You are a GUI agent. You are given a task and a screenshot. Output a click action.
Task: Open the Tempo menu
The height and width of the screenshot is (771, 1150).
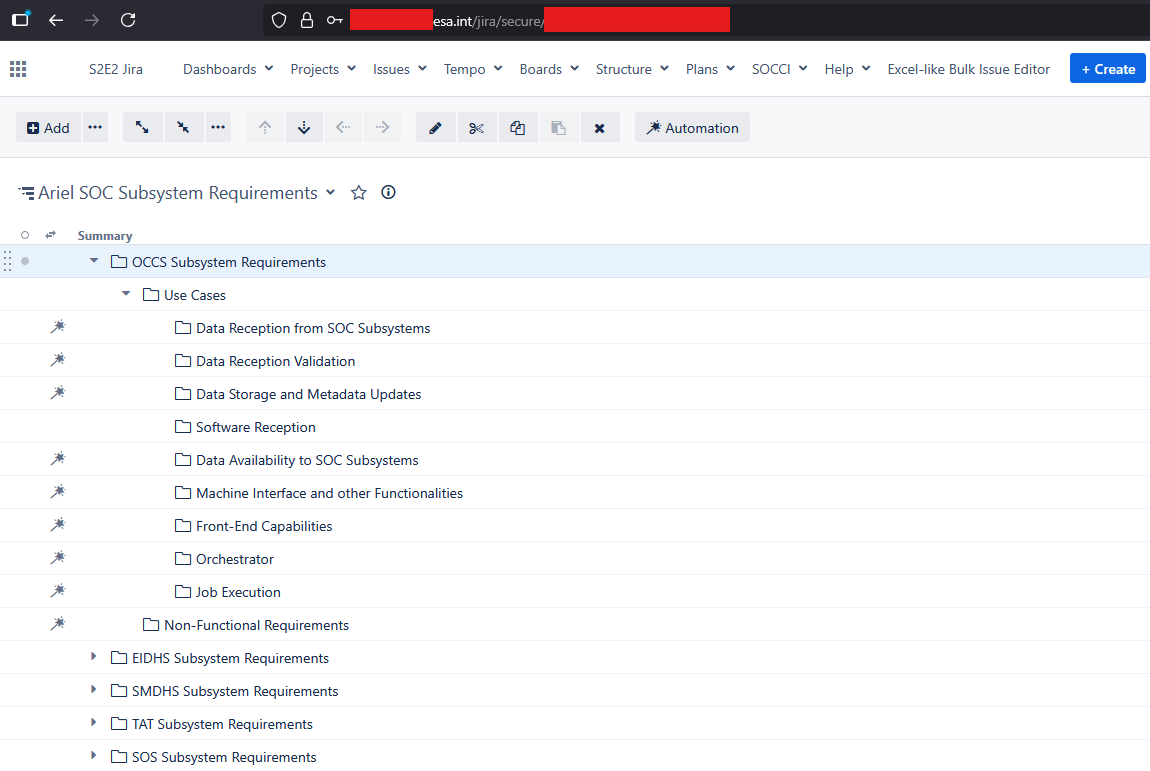471,69
